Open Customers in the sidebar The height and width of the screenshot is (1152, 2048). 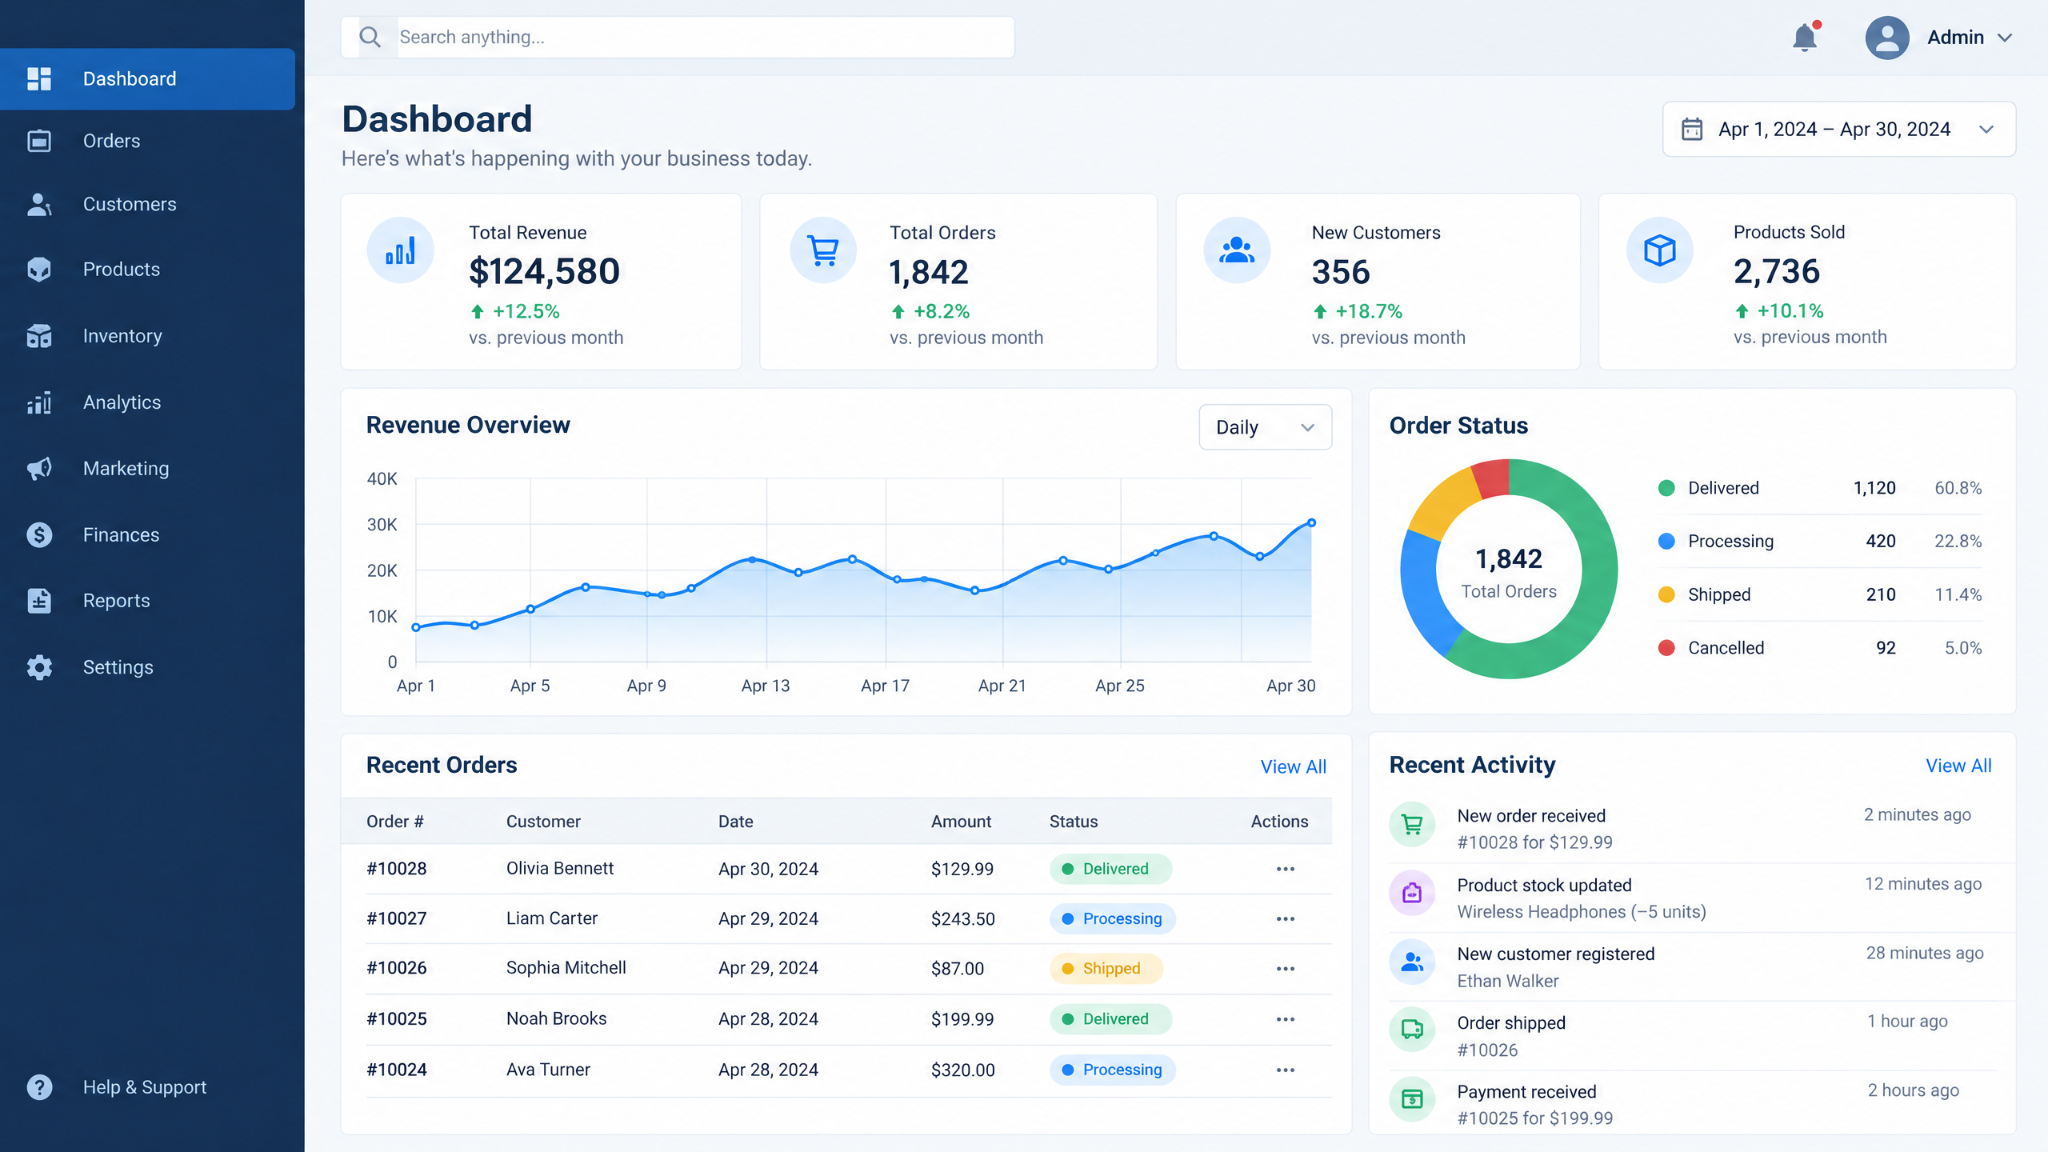coord(148,204)
